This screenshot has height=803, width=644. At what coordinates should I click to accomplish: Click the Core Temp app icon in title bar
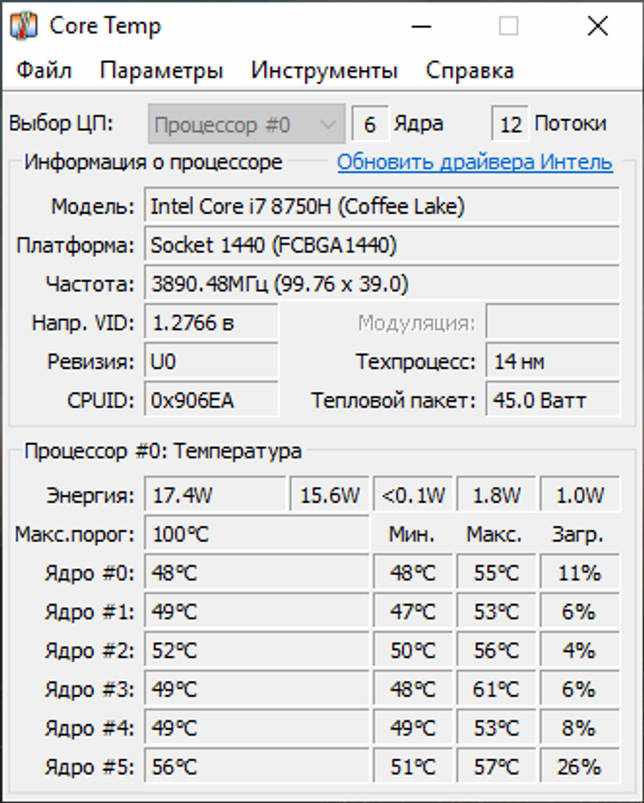(x=24, y=26)
